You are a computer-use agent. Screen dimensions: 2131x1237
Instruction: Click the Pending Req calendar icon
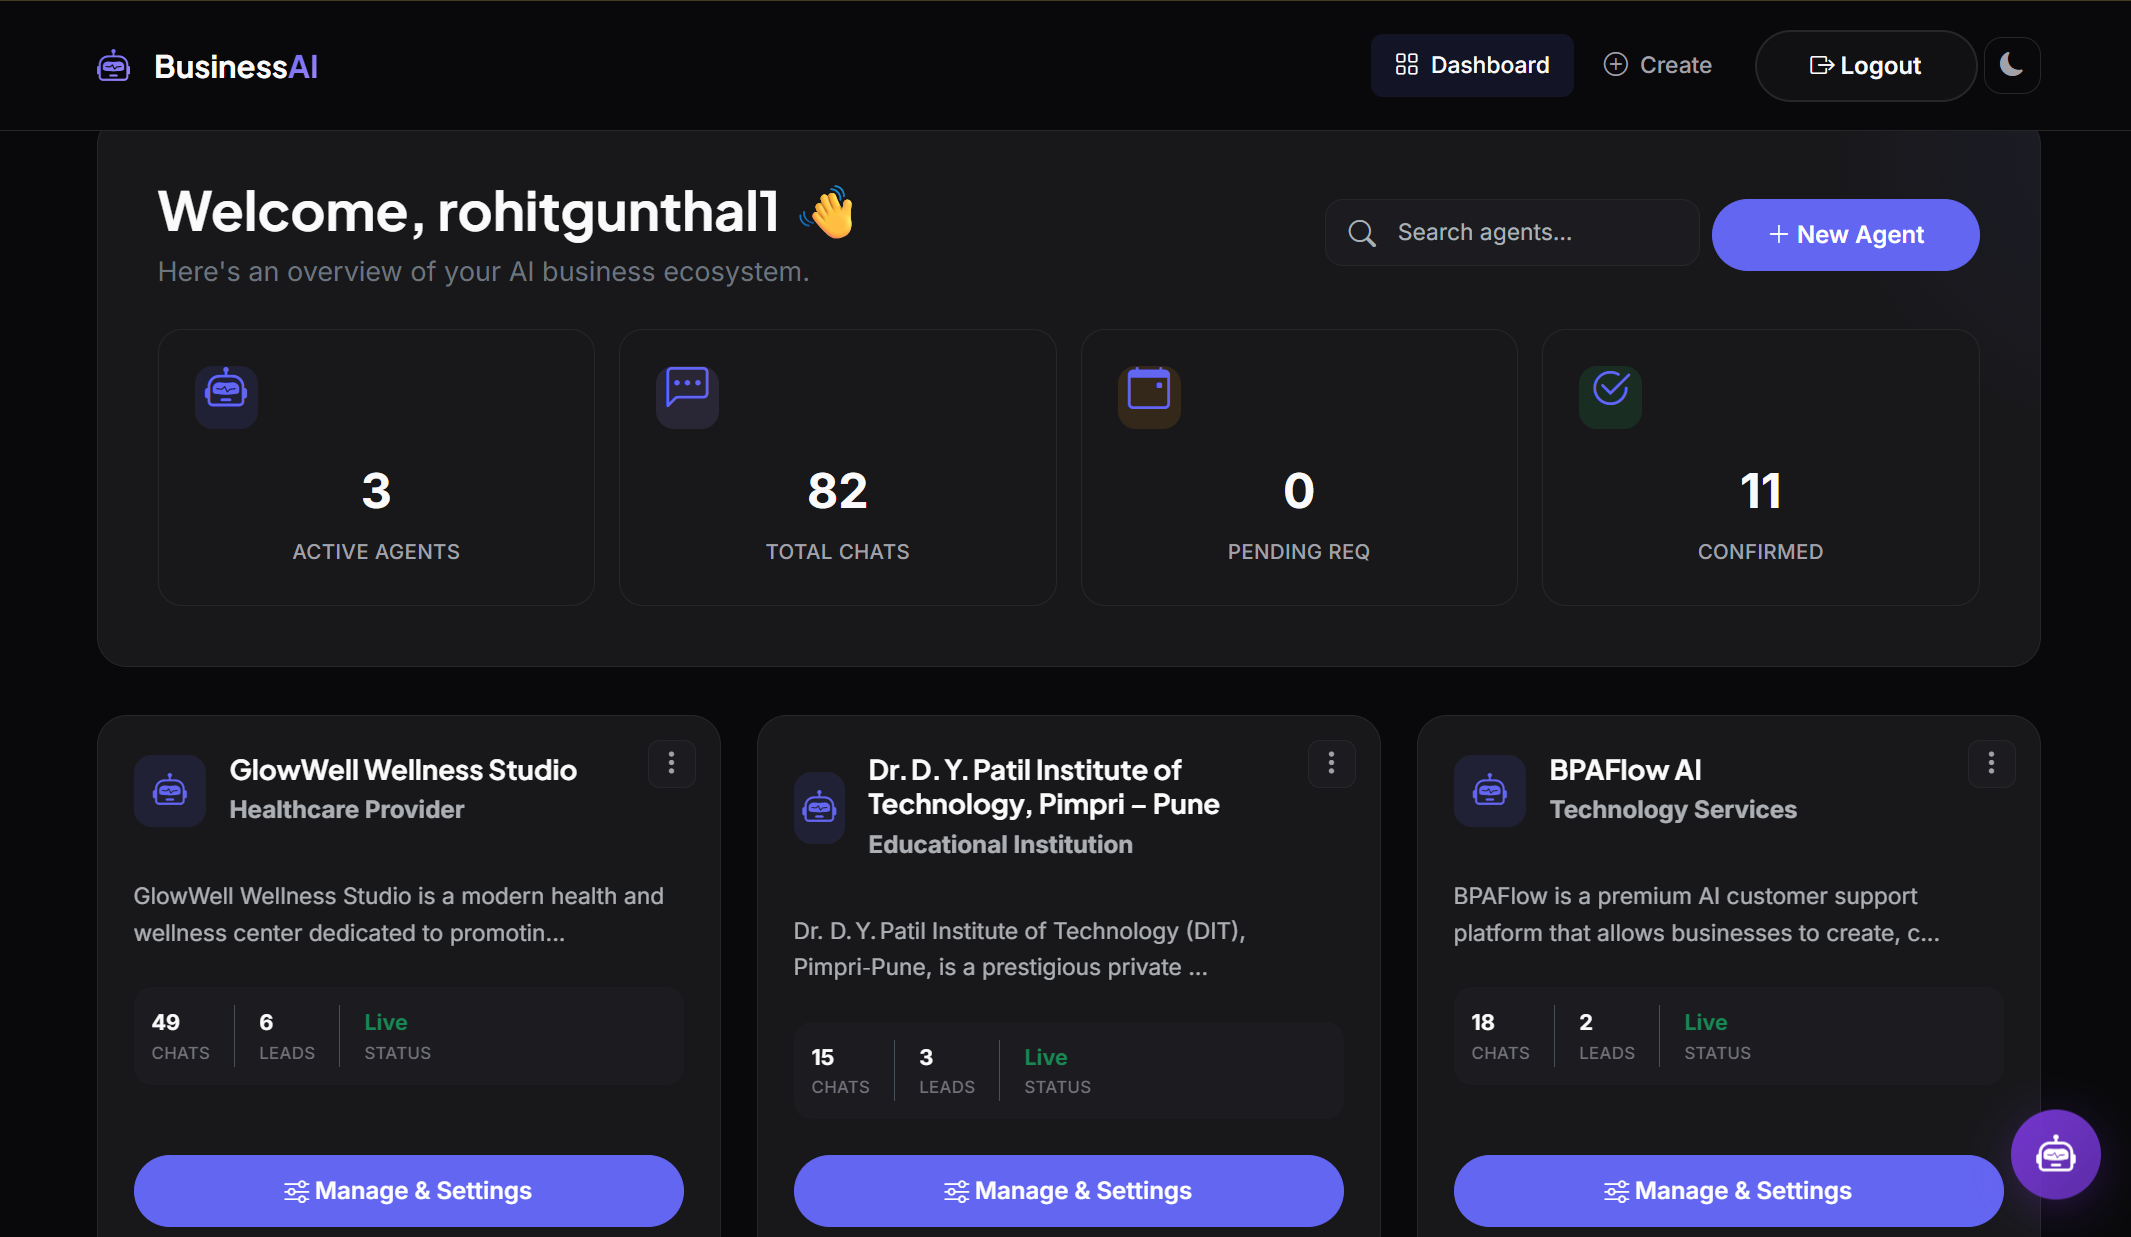(1148, 394)
